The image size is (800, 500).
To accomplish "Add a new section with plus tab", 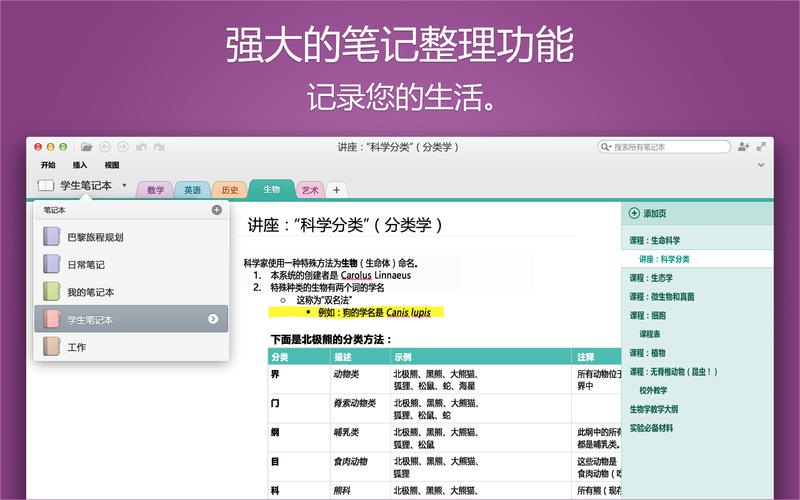I will 336,190.
